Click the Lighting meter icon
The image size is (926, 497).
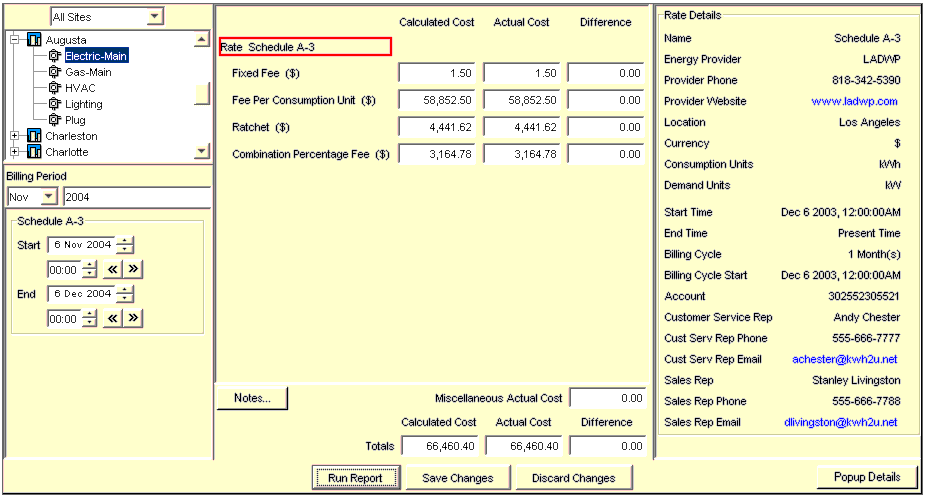55,104
